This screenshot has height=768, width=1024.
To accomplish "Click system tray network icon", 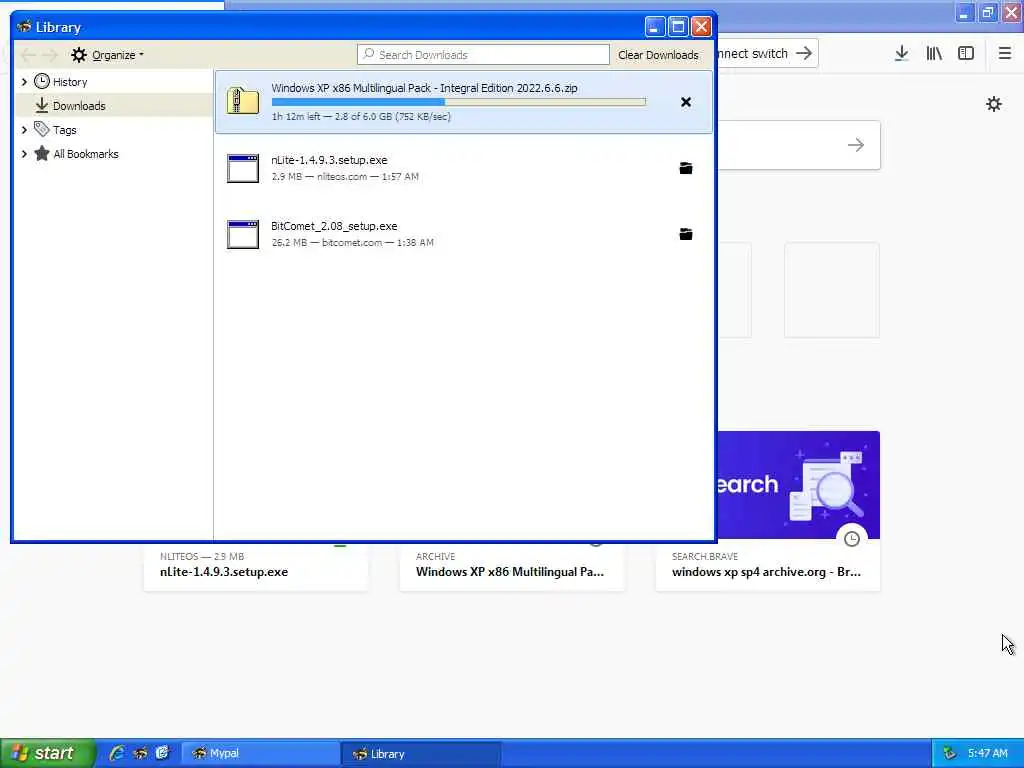I will 949,754.
